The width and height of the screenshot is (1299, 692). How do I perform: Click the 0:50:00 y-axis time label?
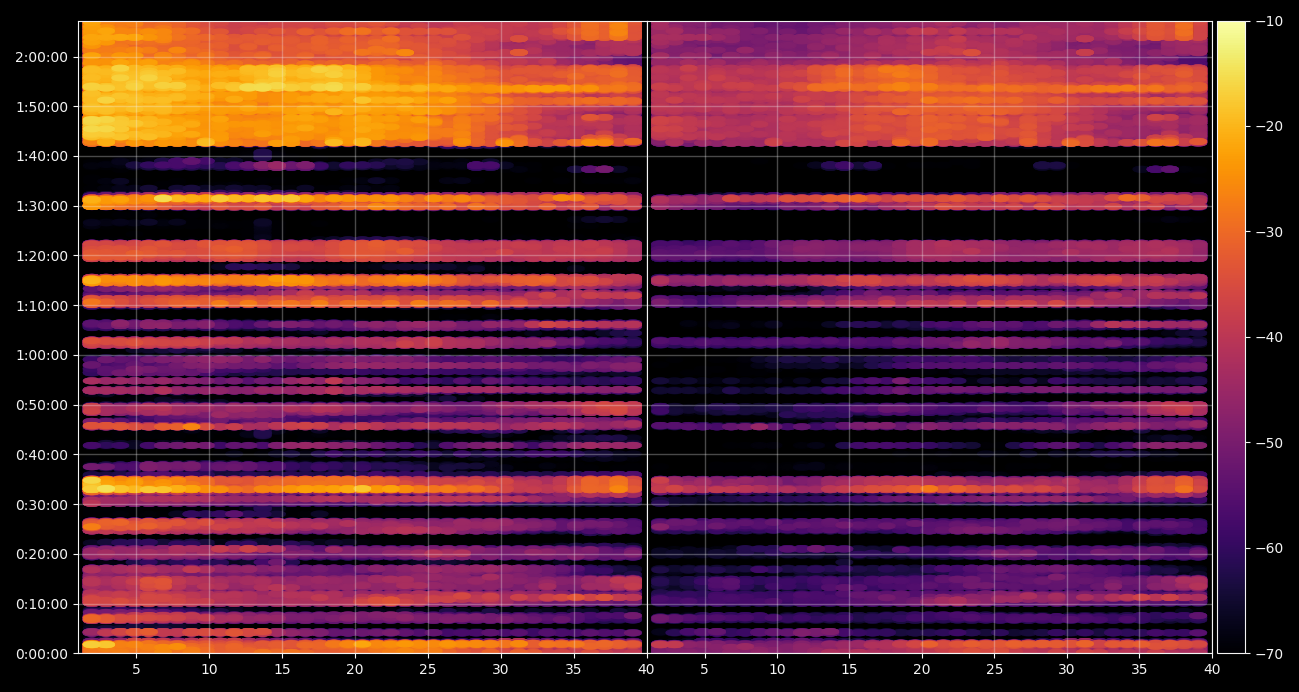coord(41,405)
